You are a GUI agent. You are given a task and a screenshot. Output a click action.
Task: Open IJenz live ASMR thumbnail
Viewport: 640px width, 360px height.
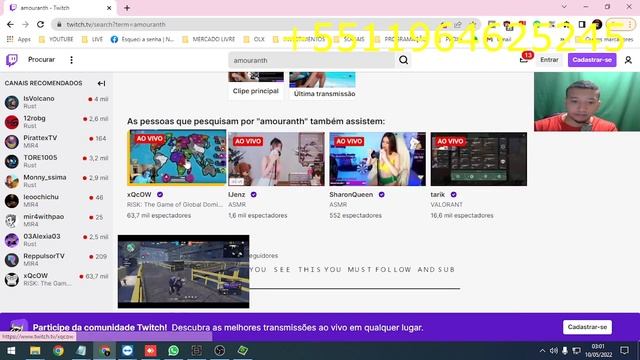tap(276, 159)
